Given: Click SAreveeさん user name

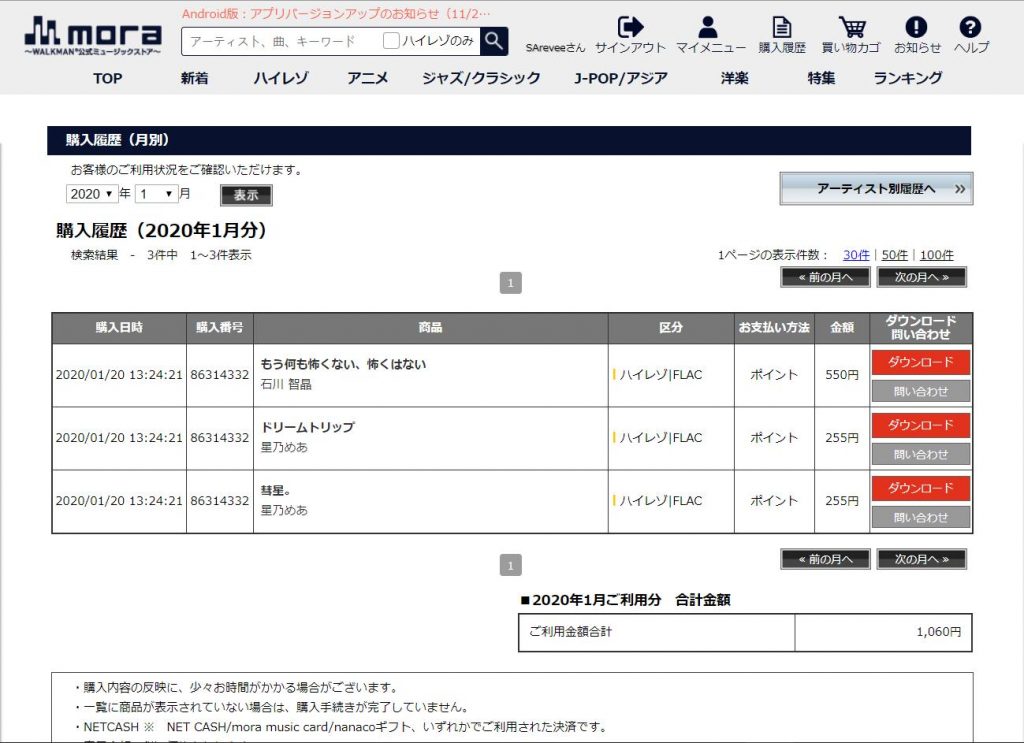Looking at the screenshot, I should (555, 48).
